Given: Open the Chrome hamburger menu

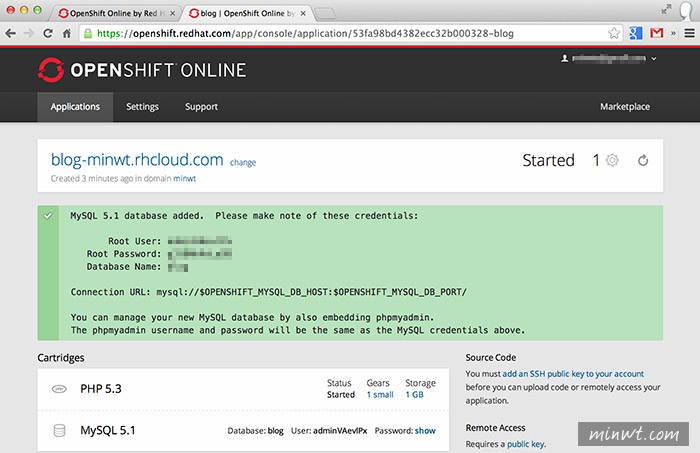Looking at the screenshot, I should coord(689,33).
